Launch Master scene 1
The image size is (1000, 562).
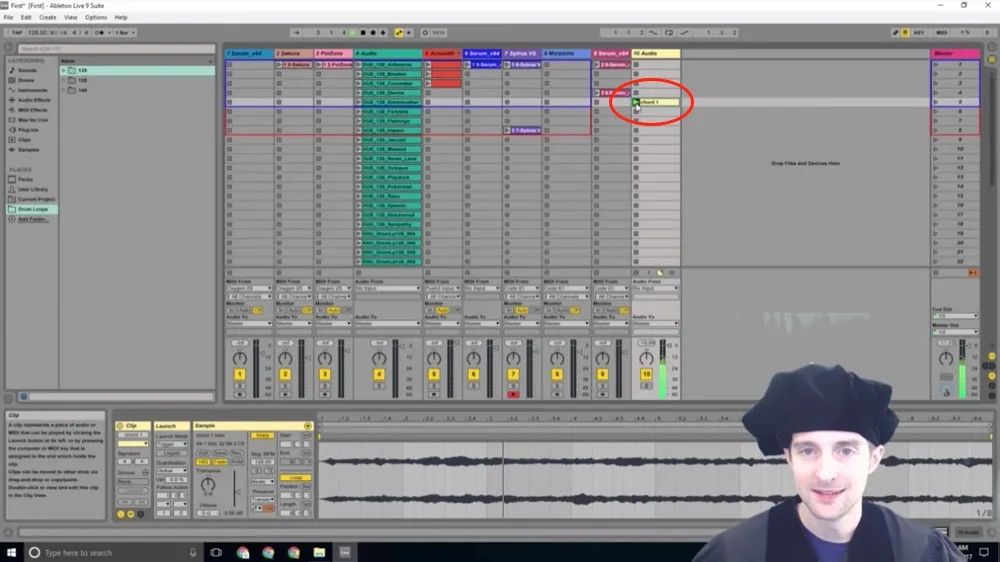936,64
